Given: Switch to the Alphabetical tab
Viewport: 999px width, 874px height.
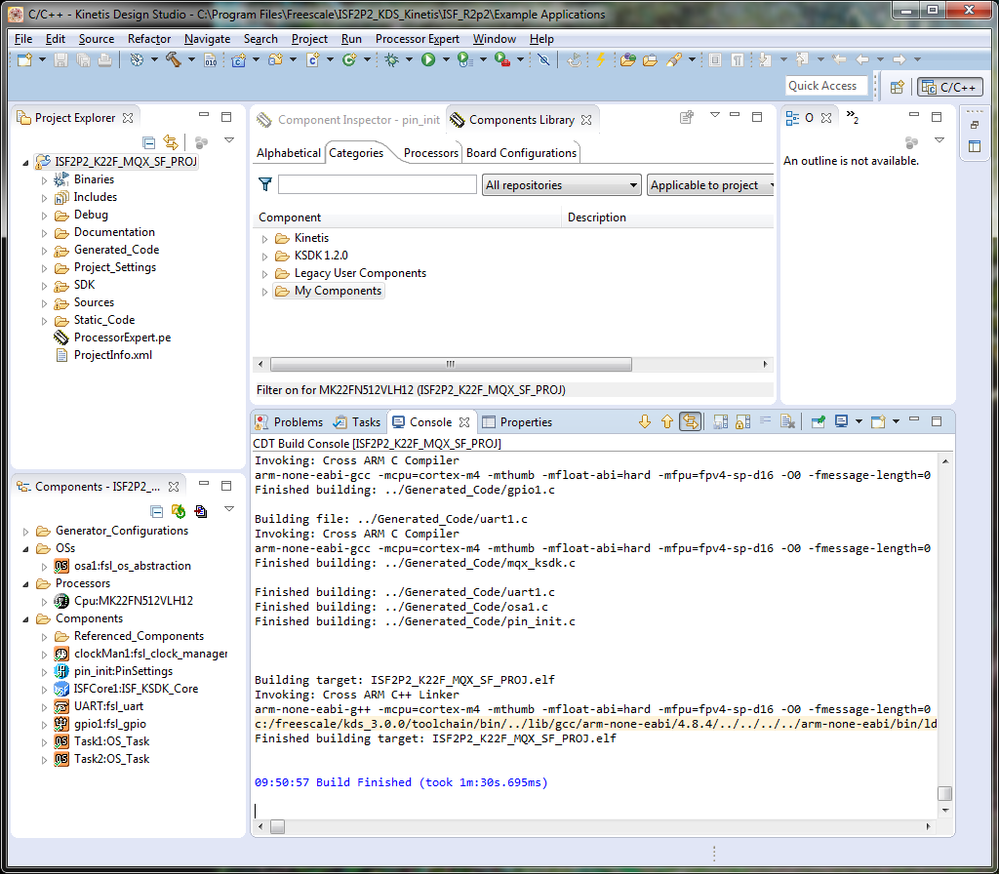Looking at the screenshot, I should coord(288,153).
